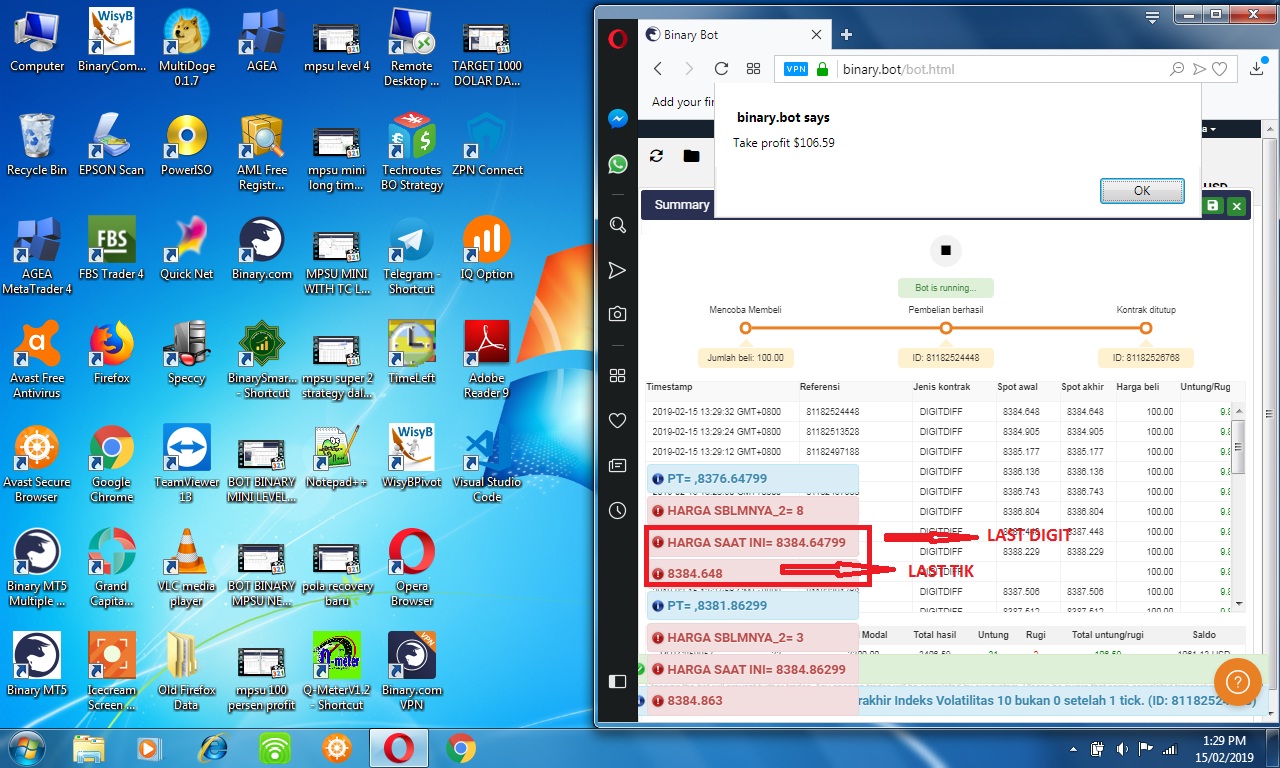The width and height of the screenshot is (1280, 768).
Task: Open sidebar History clock
Action: click(x=618, y=510)
